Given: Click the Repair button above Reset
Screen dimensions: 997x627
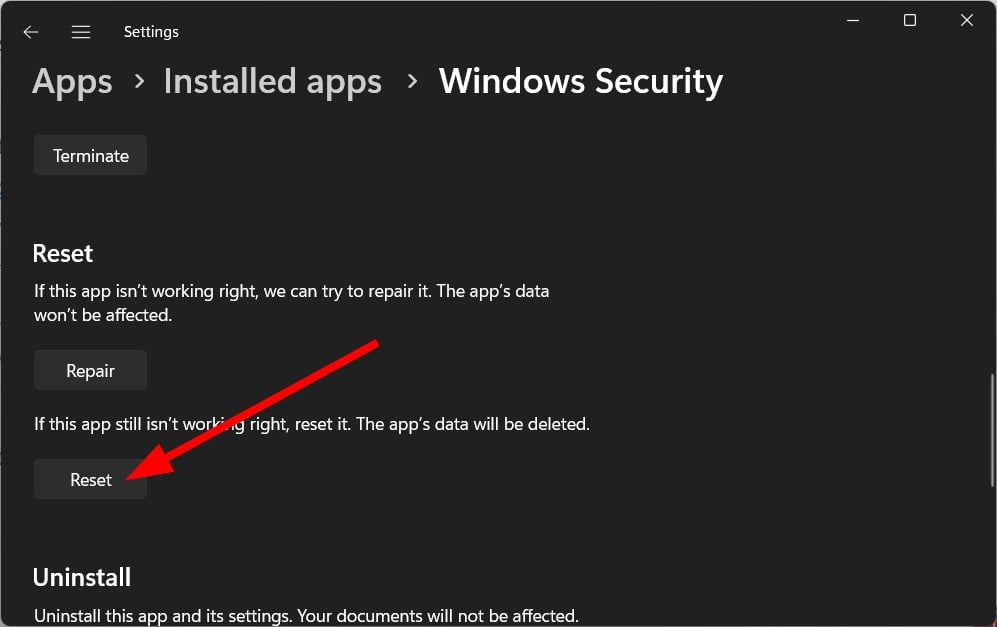Looking at the screenshot, I should [x=90, y=369].
